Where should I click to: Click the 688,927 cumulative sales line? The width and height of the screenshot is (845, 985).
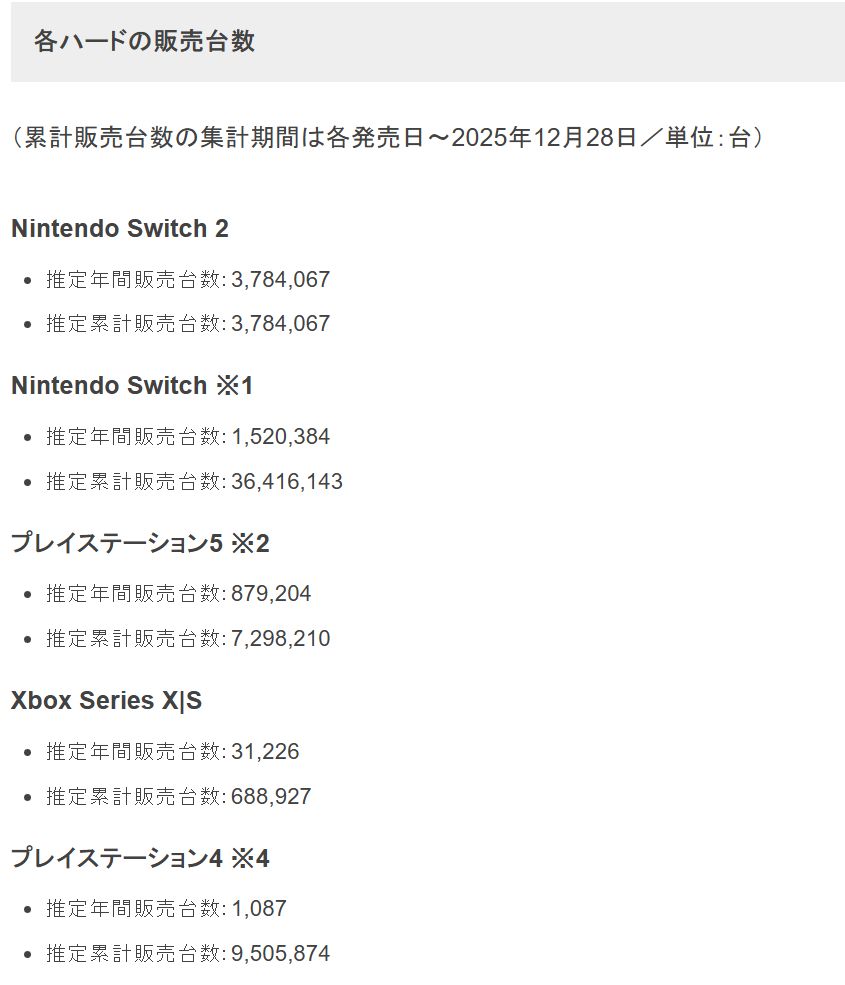[179, 797]
